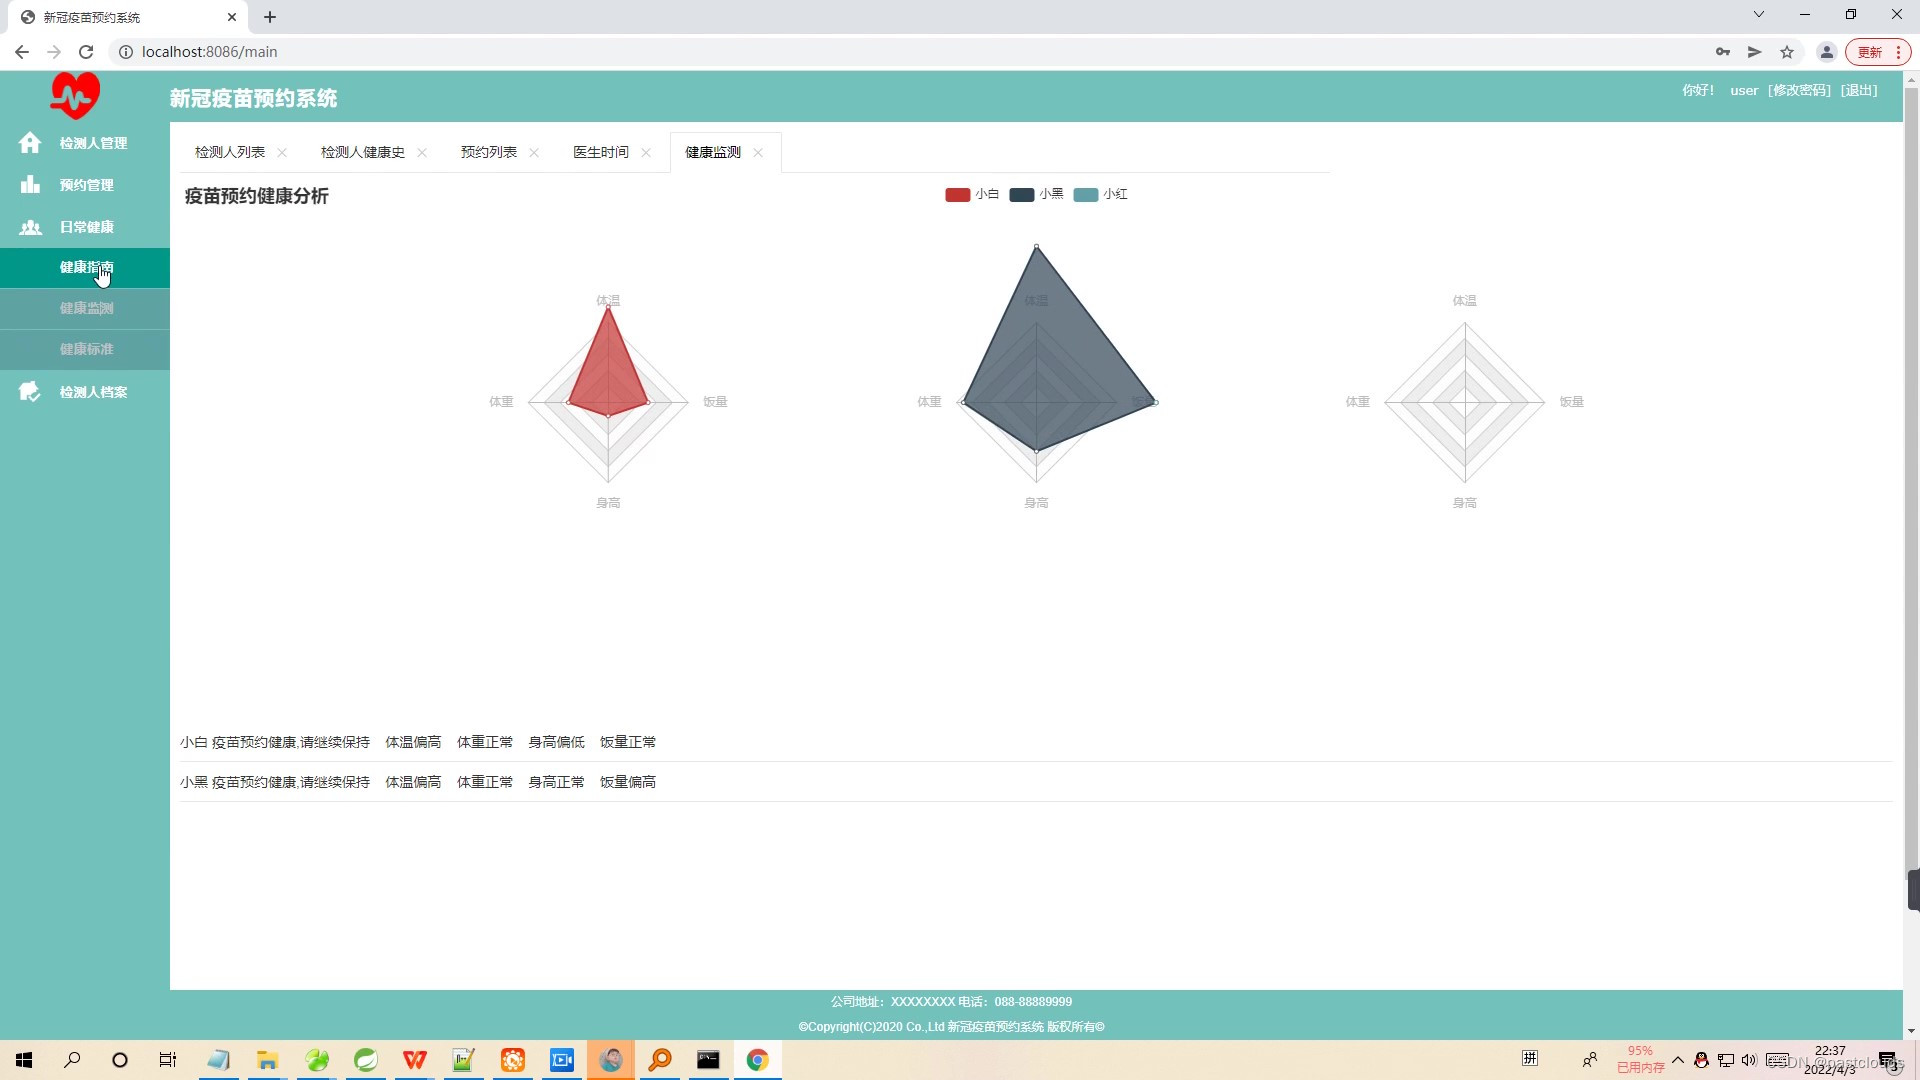Click the home icon beside 检测人管理
This screenshot has width=1920, height=1080.
pos(30,143)
